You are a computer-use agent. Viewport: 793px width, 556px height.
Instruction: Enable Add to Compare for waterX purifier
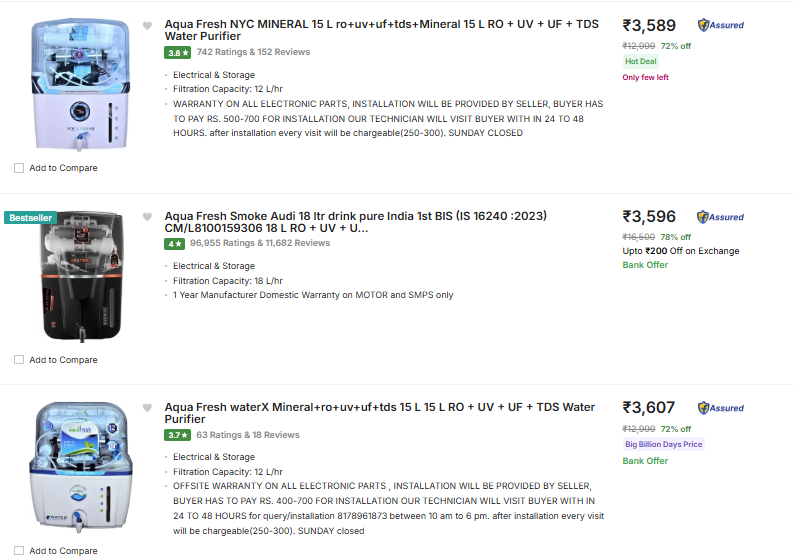(x=19, y=550)
